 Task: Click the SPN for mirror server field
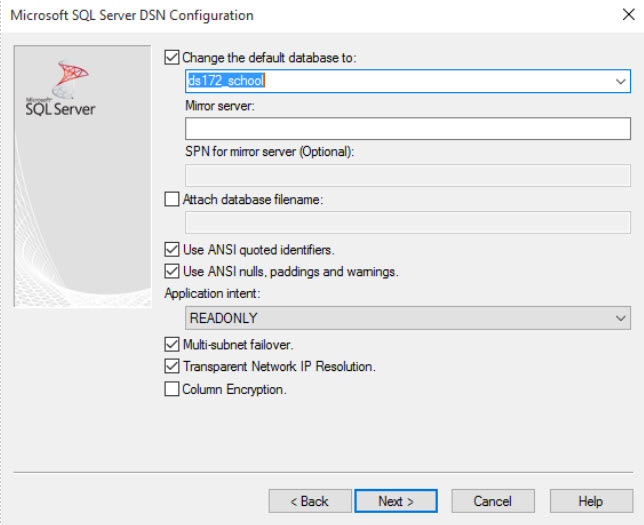(408, 176)
